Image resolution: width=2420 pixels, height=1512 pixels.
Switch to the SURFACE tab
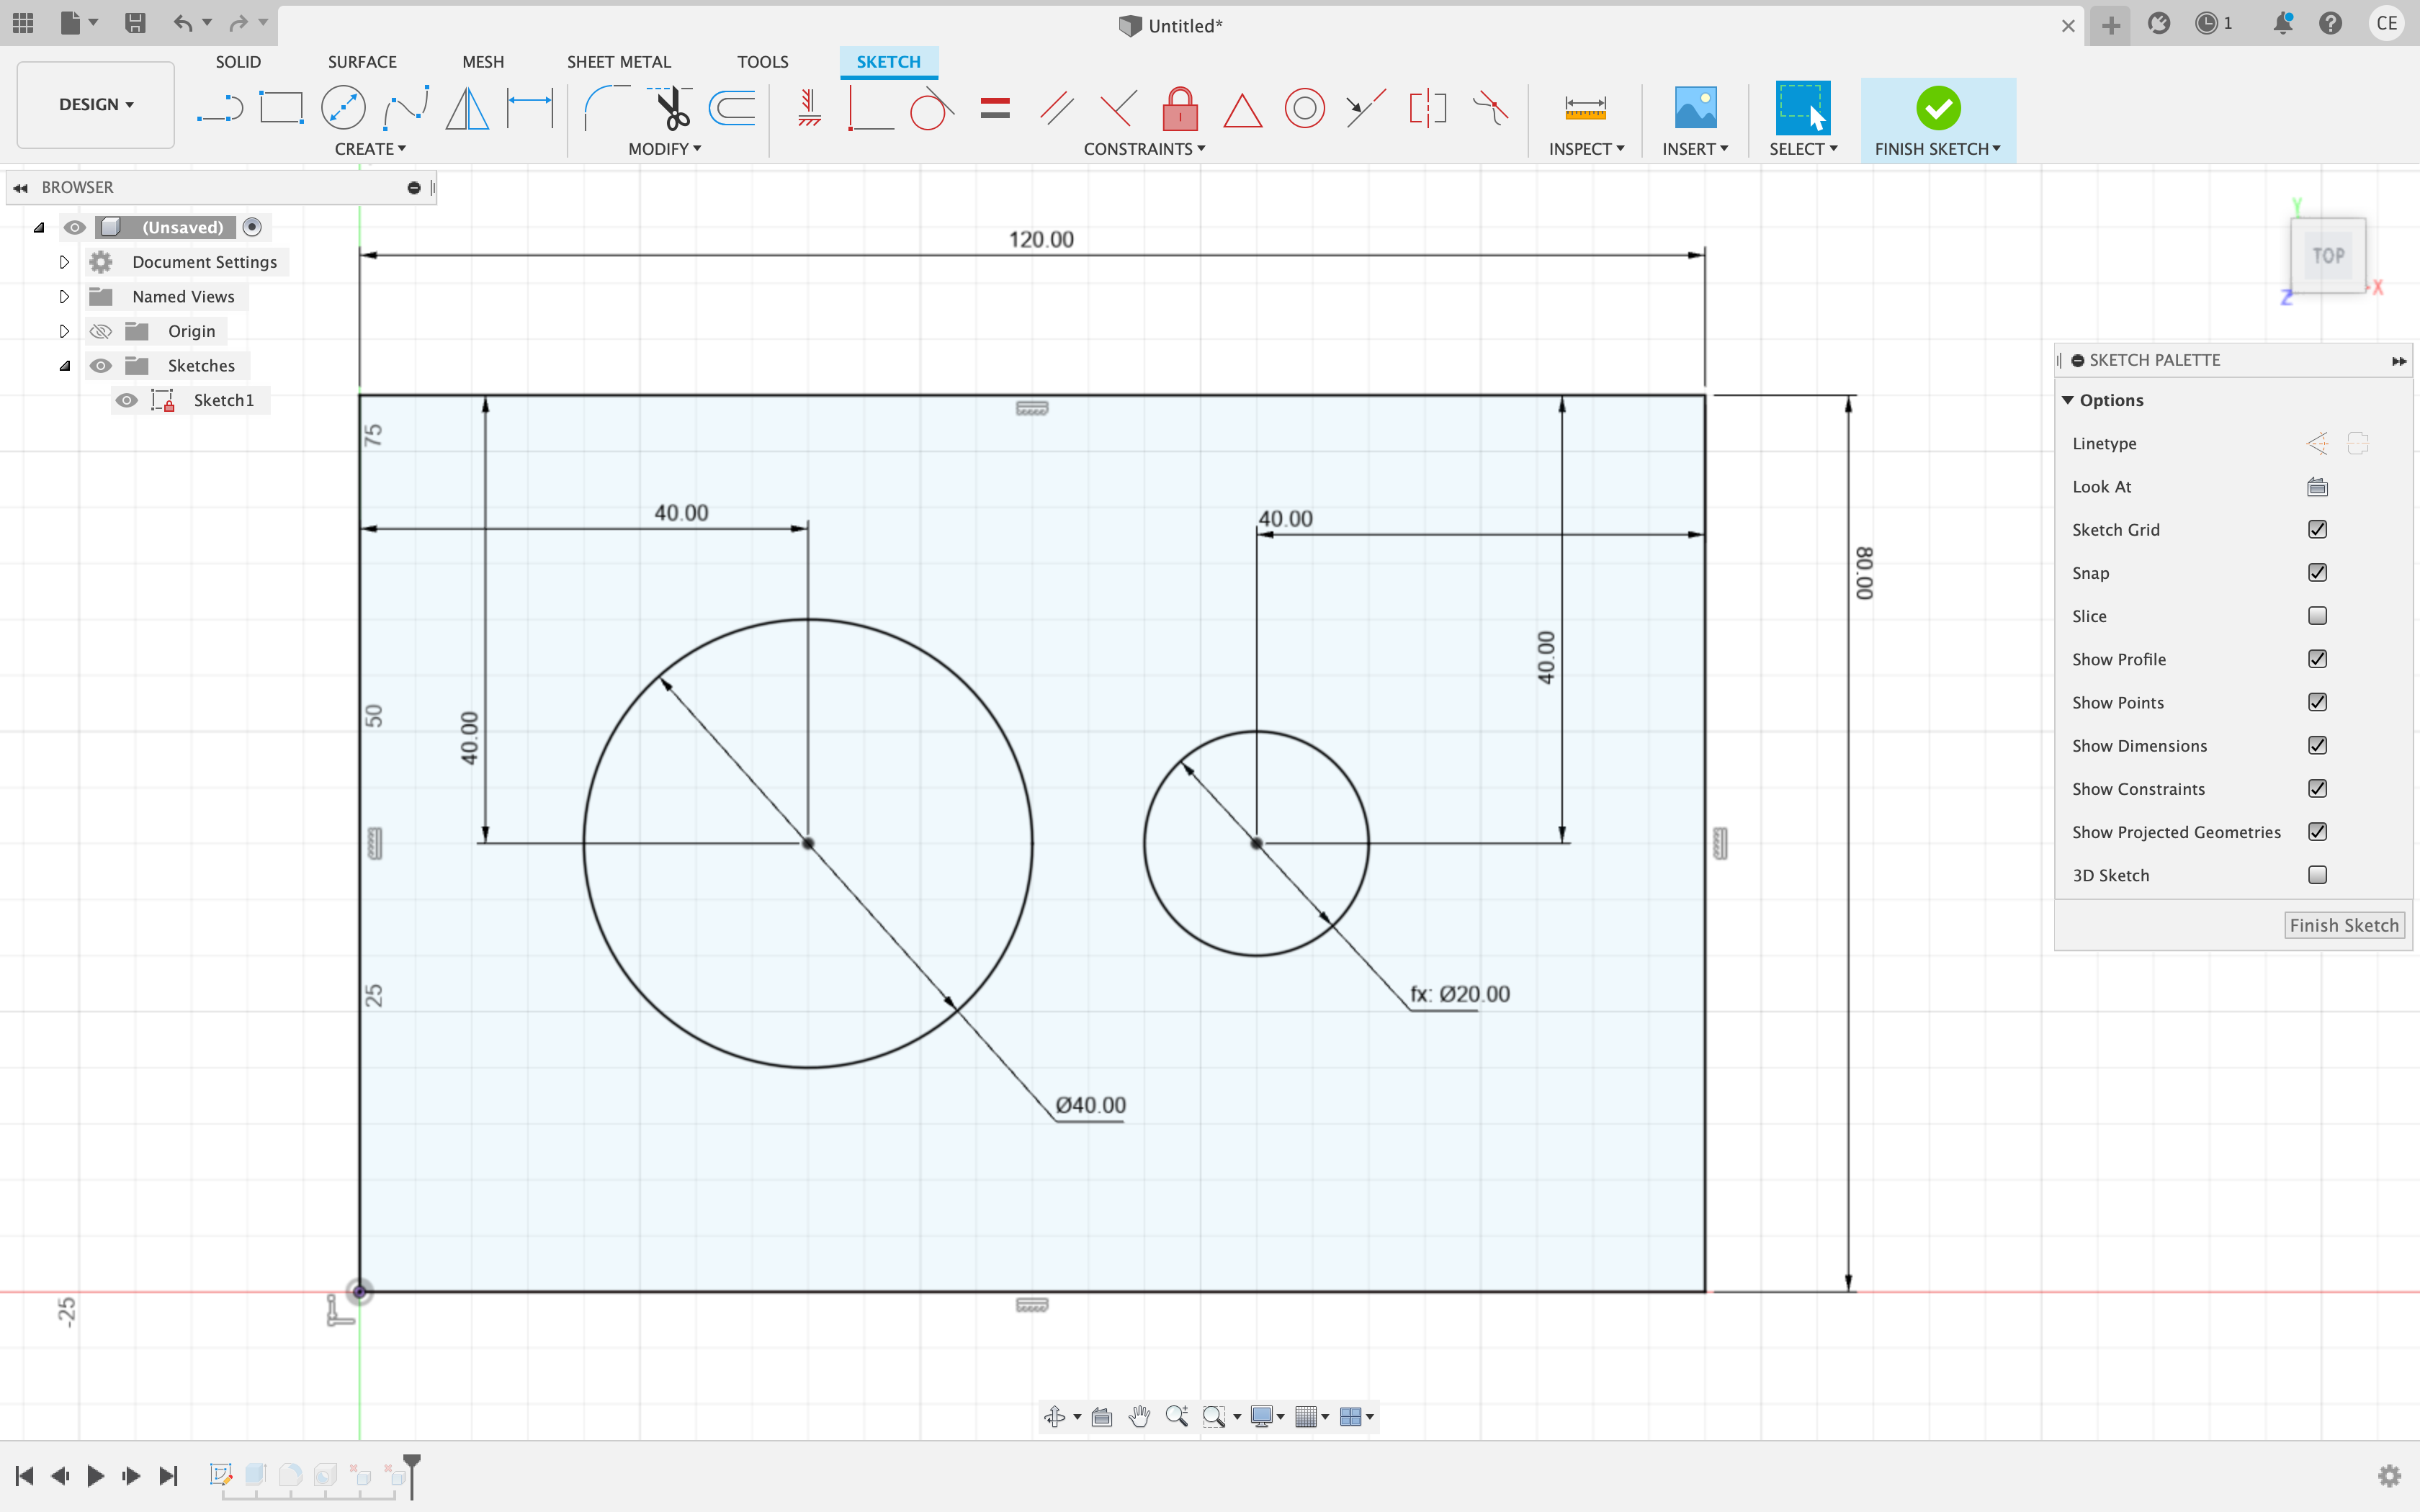click(362, 62)
